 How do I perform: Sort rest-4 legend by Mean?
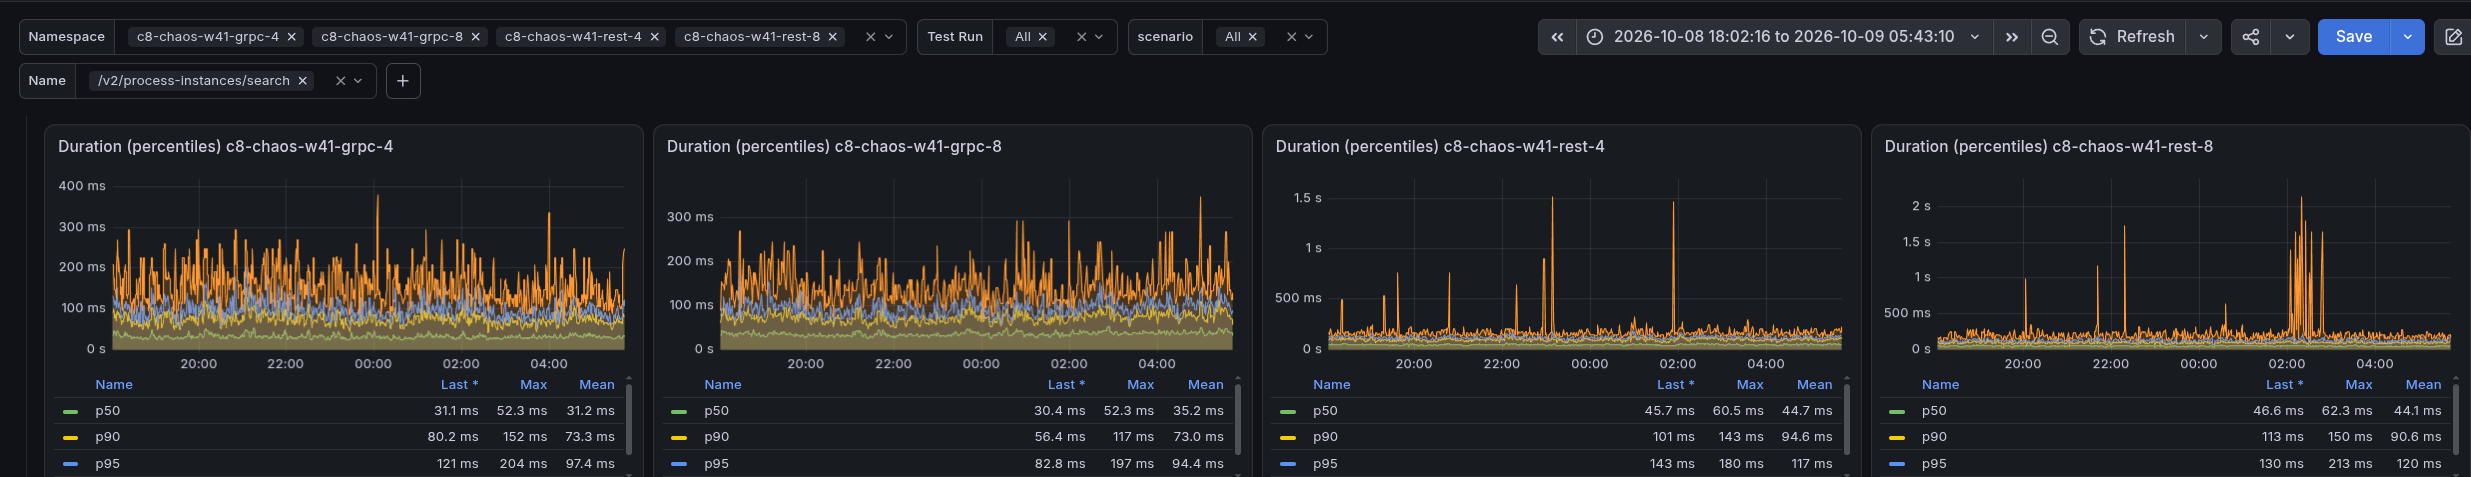[1815, 385]
